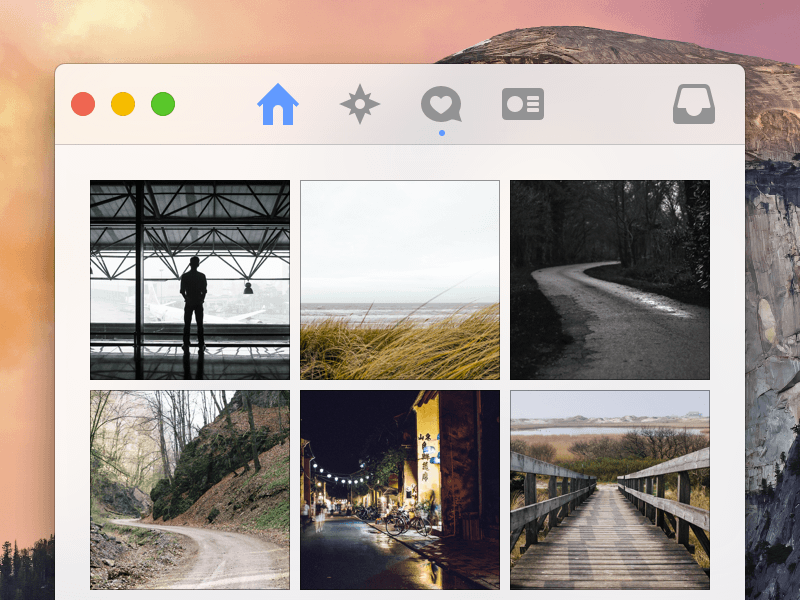Open the winding canyon trail photo
Screen dimensions: 800x600
coord(189,490)
